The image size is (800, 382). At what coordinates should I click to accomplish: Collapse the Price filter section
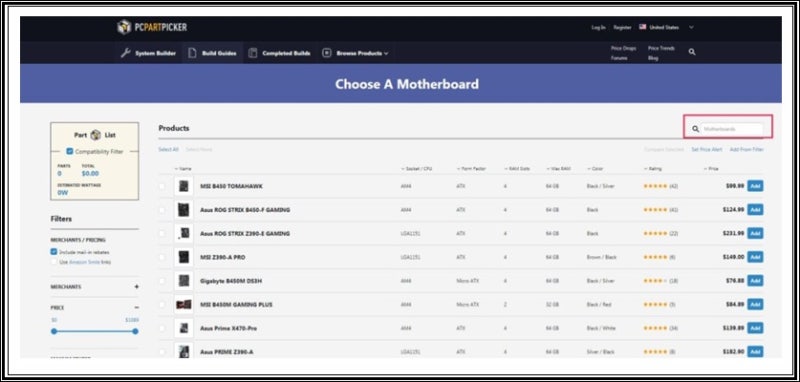point(136,308)
